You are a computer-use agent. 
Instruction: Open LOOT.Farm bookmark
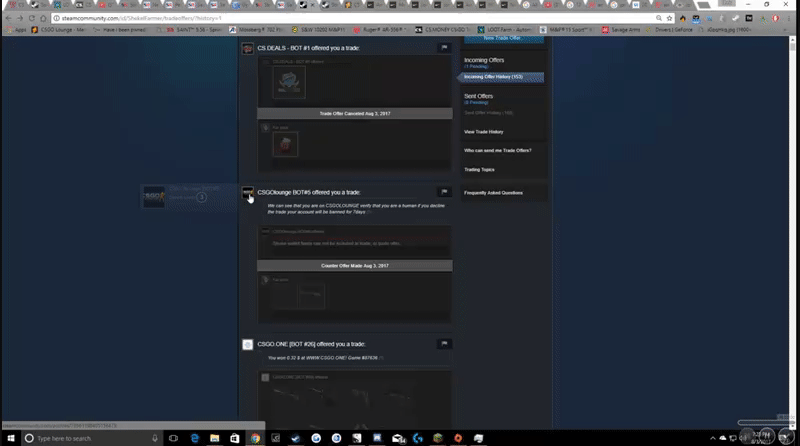504,30
